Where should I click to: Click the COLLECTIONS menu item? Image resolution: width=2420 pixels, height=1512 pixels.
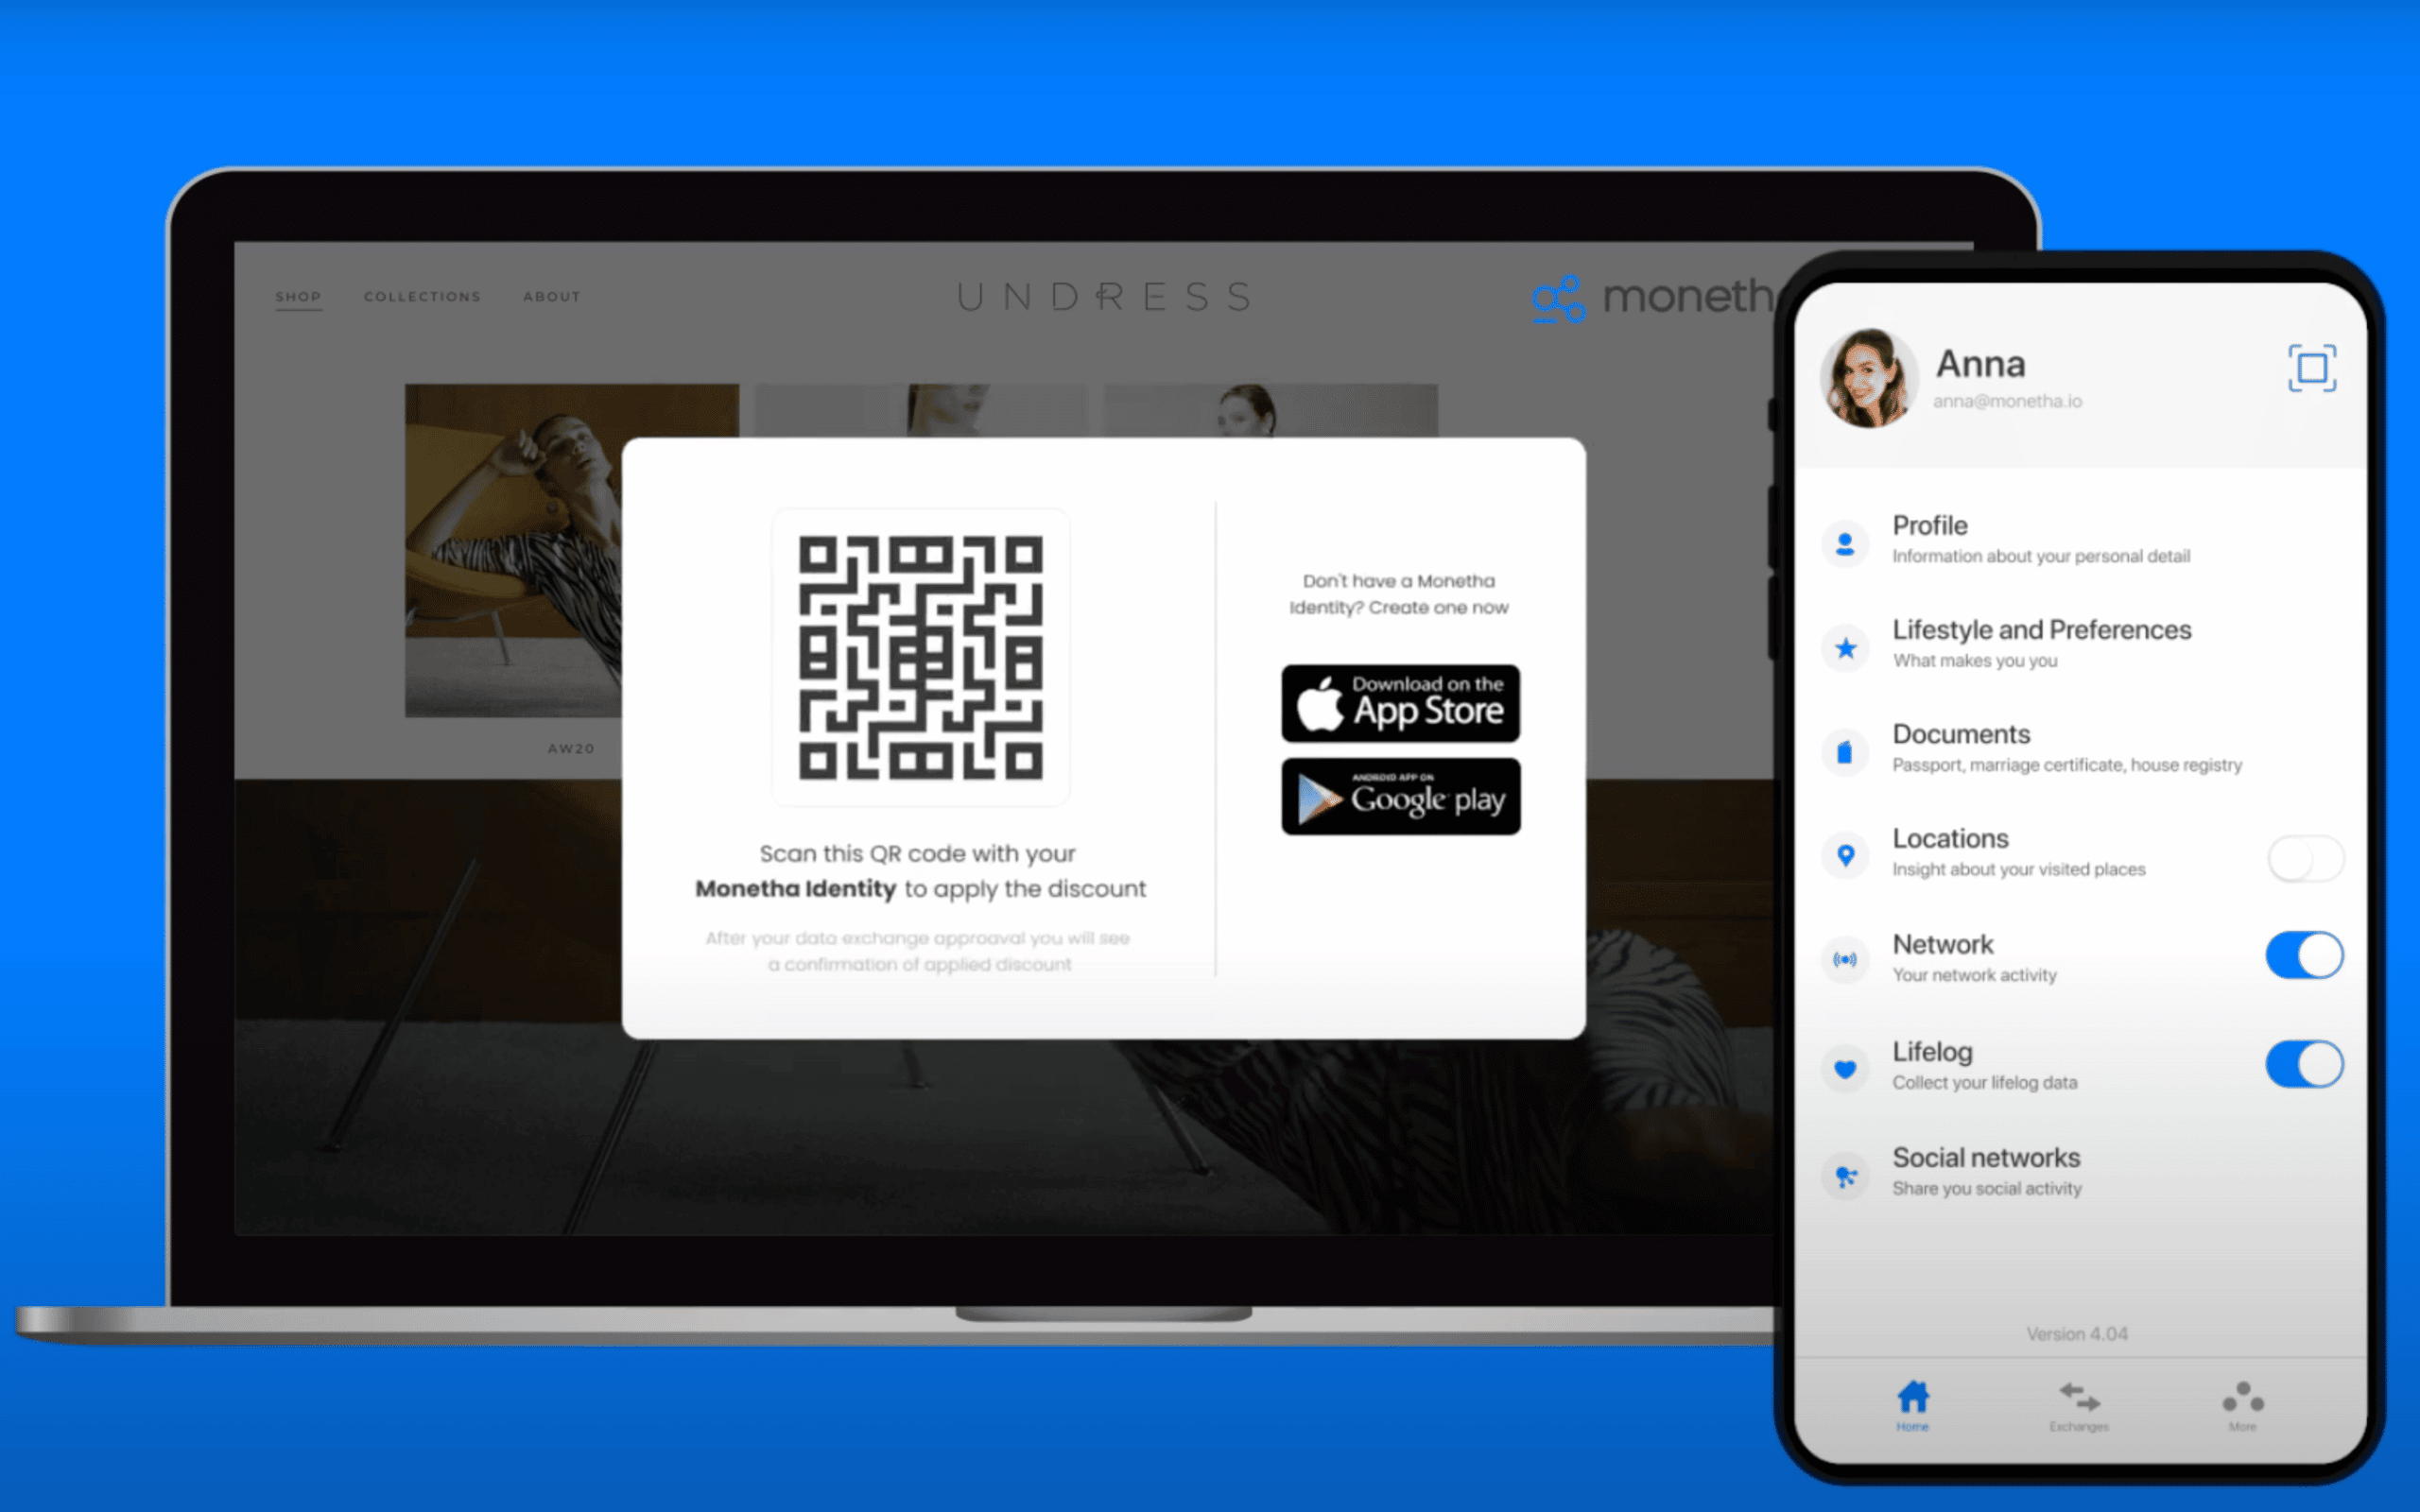tap(422, 296)
